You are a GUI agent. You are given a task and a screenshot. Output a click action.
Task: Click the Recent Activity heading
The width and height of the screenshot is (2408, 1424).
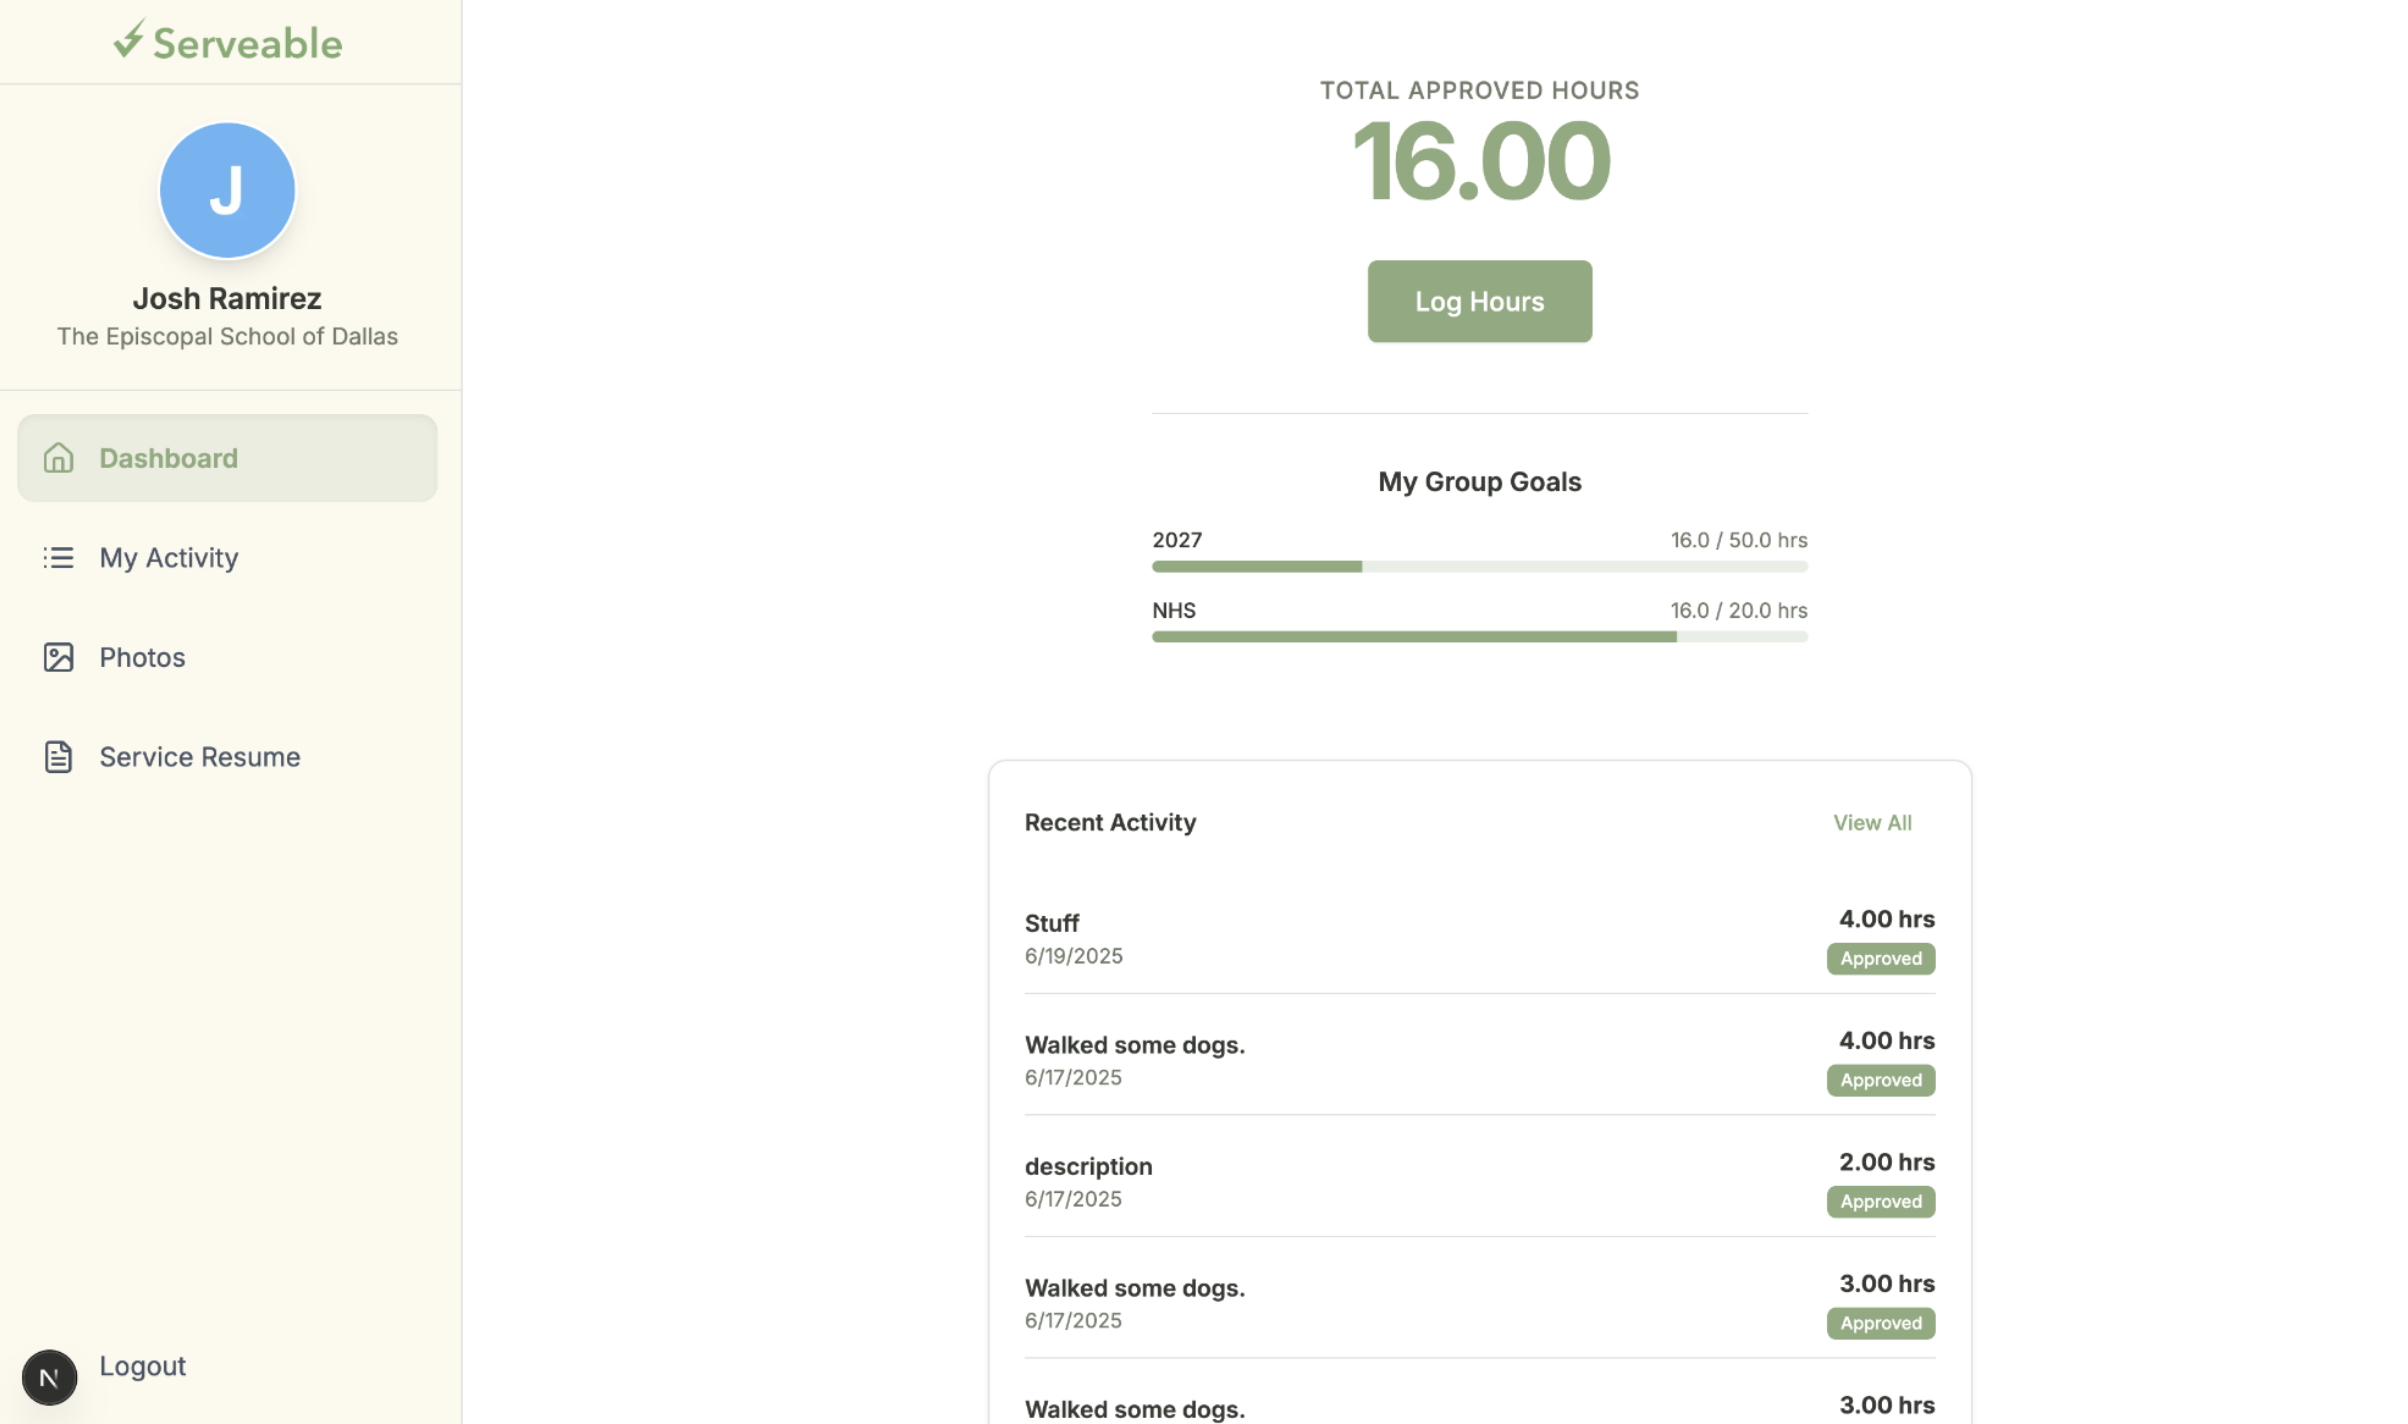(x=1110, y=822)
